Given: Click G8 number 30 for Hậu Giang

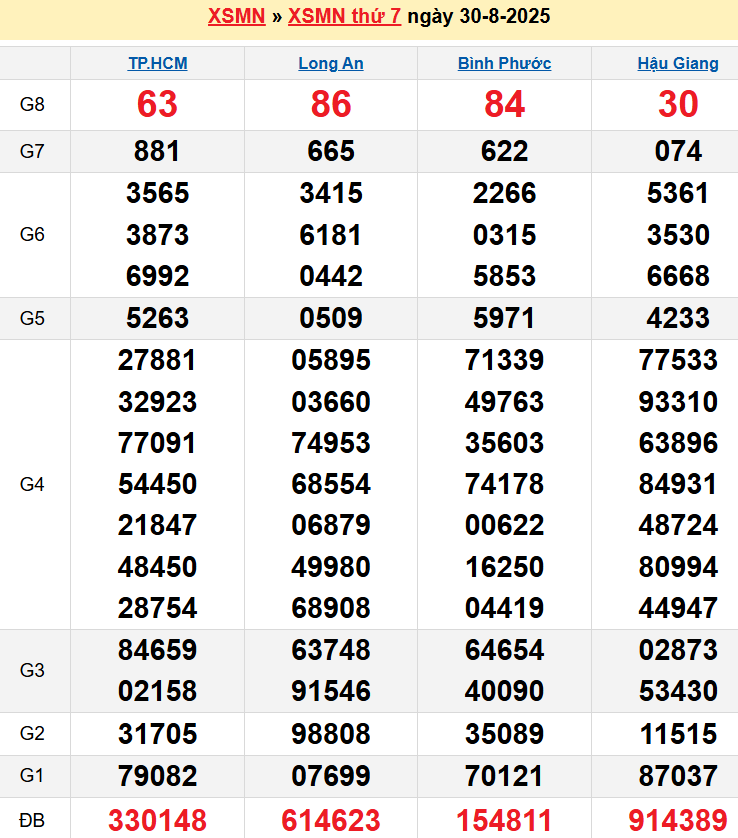Looking at the screenshot, I should pyautogui.click(x=678, y=104).
